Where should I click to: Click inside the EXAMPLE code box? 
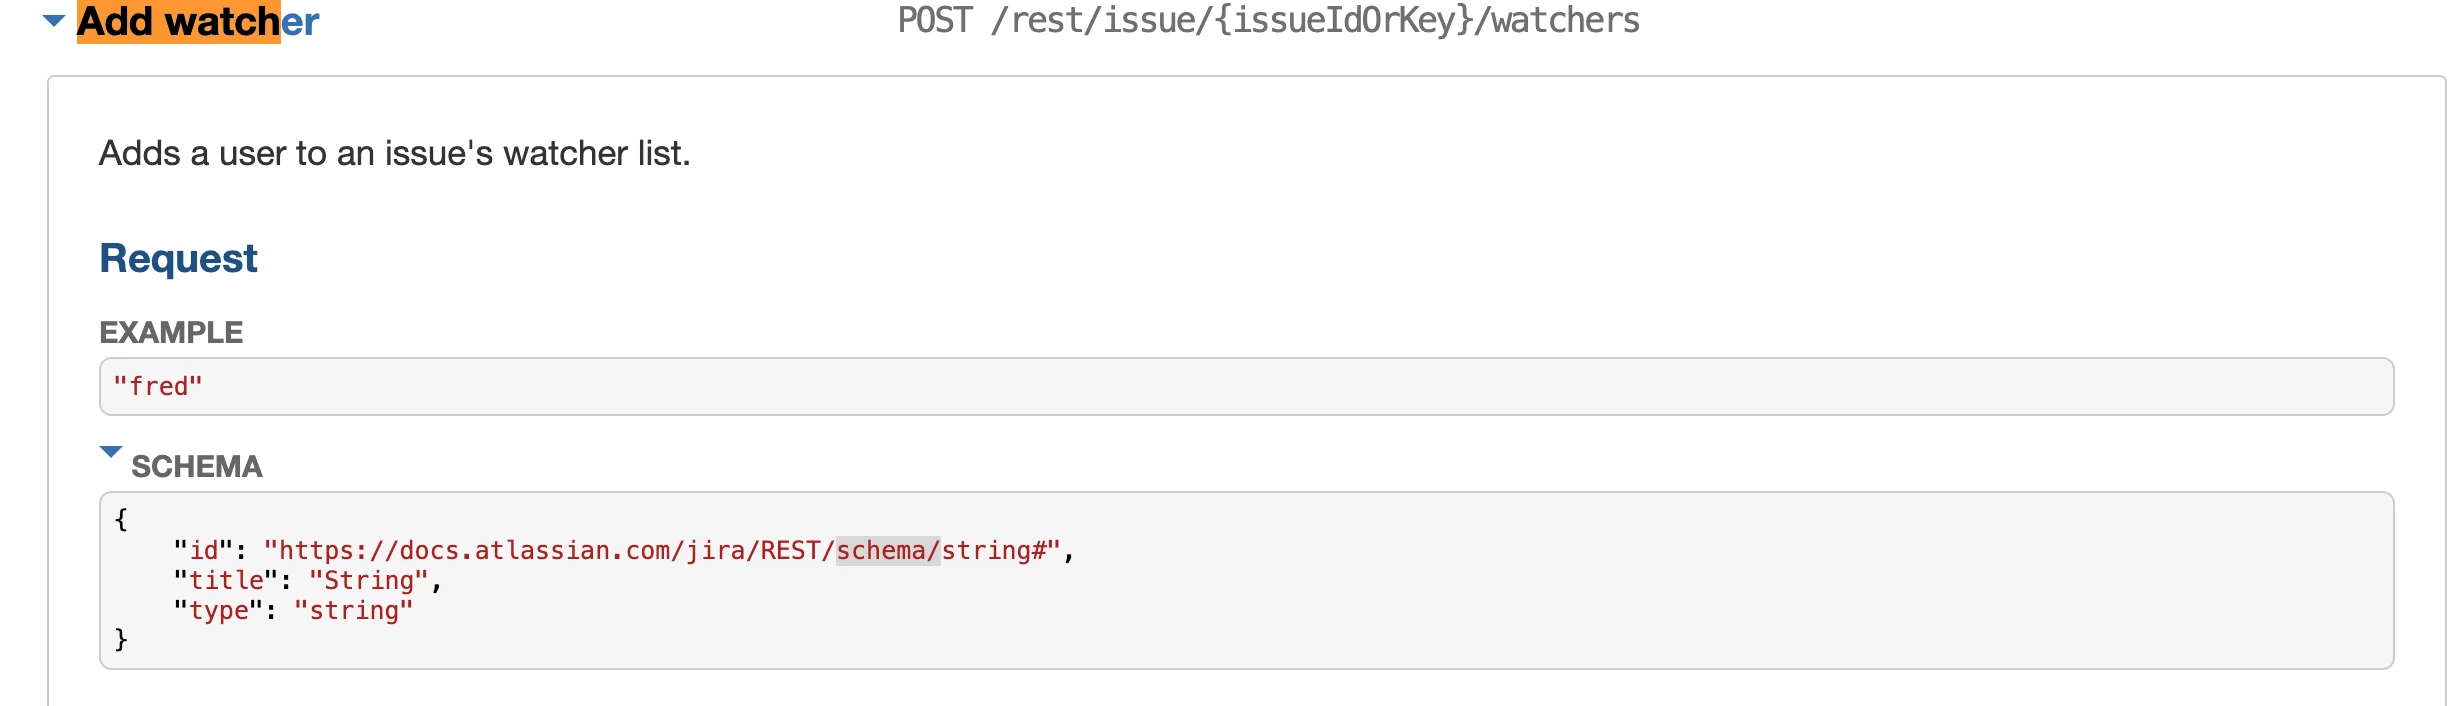tap(1246, 386)
